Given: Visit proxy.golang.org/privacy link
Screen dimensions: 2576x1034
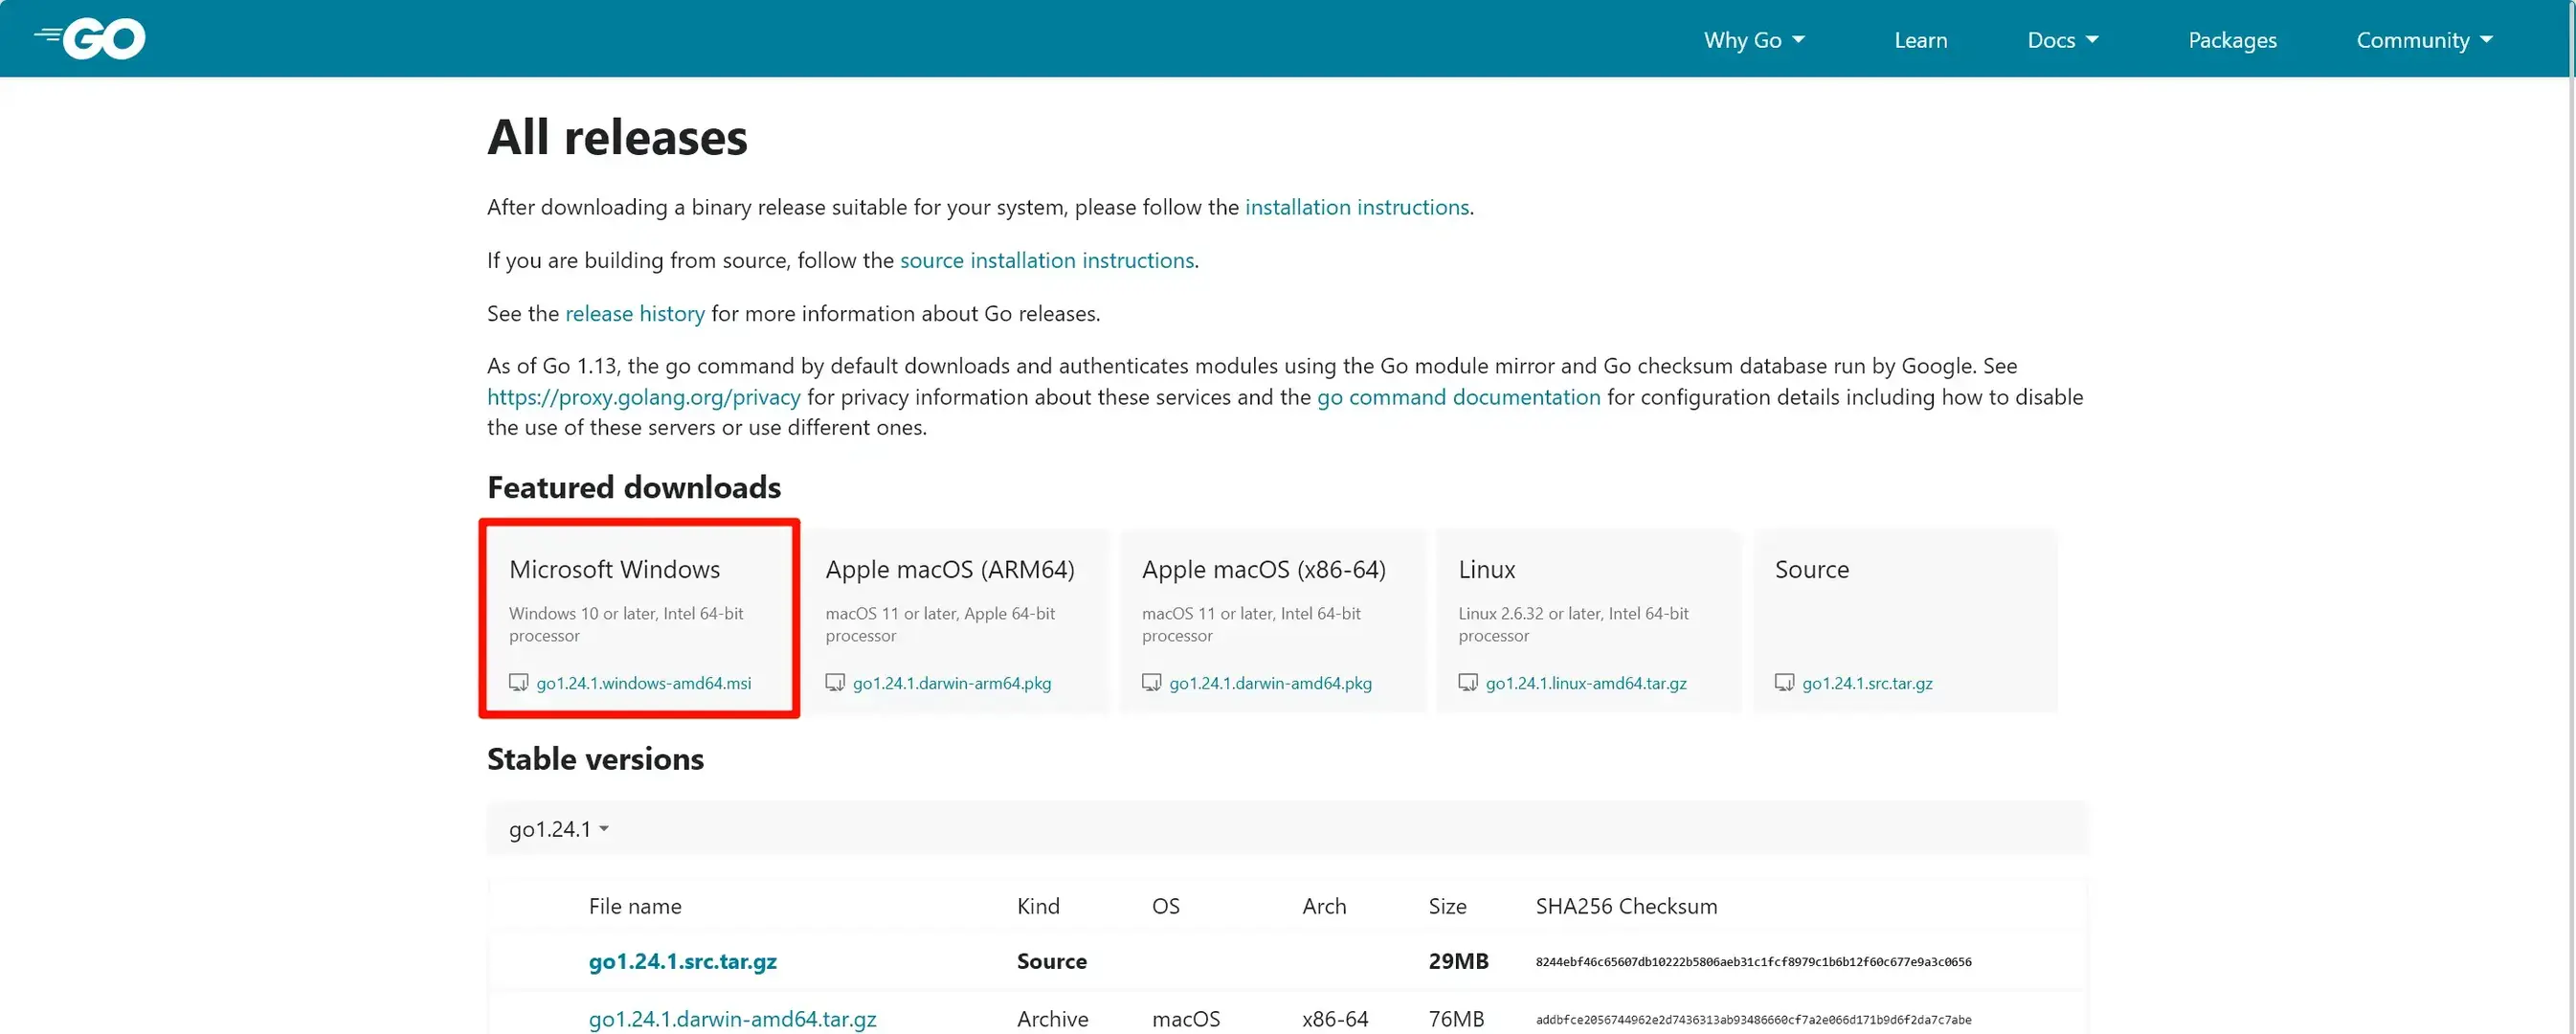Looking at the screenshot, I should coord(643,397).
